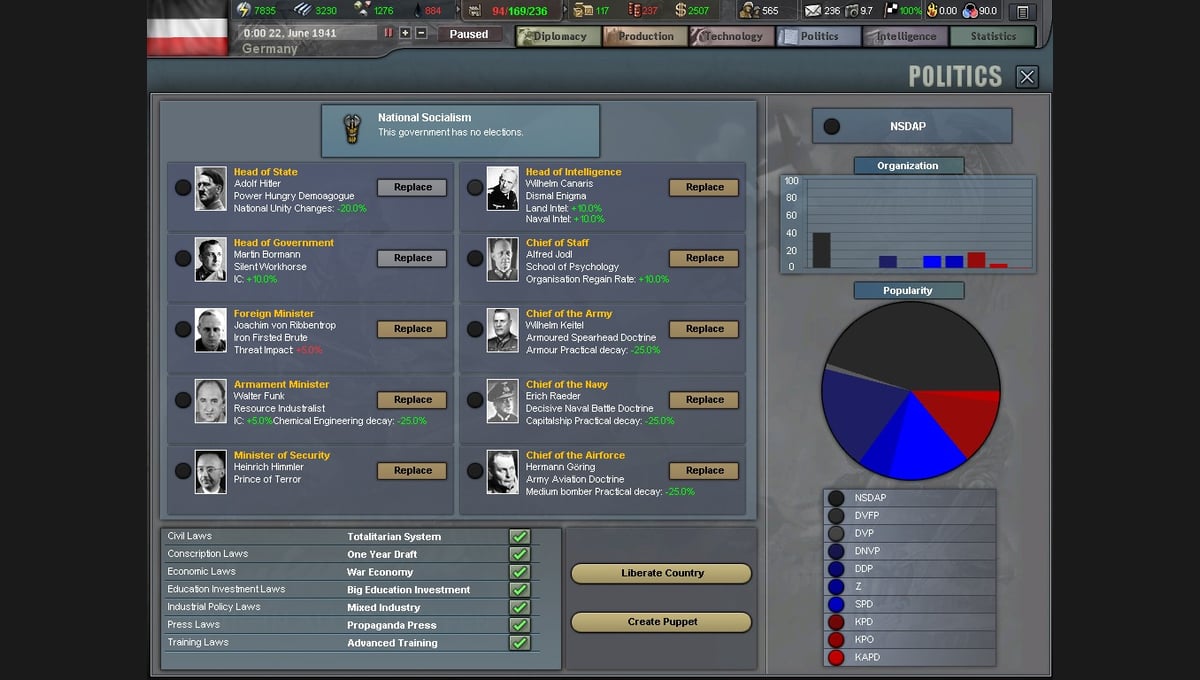Screen dimensions: 1200x680
Task: Click the dissent fist icon showing 0.00
Action: tap(932, 11)
